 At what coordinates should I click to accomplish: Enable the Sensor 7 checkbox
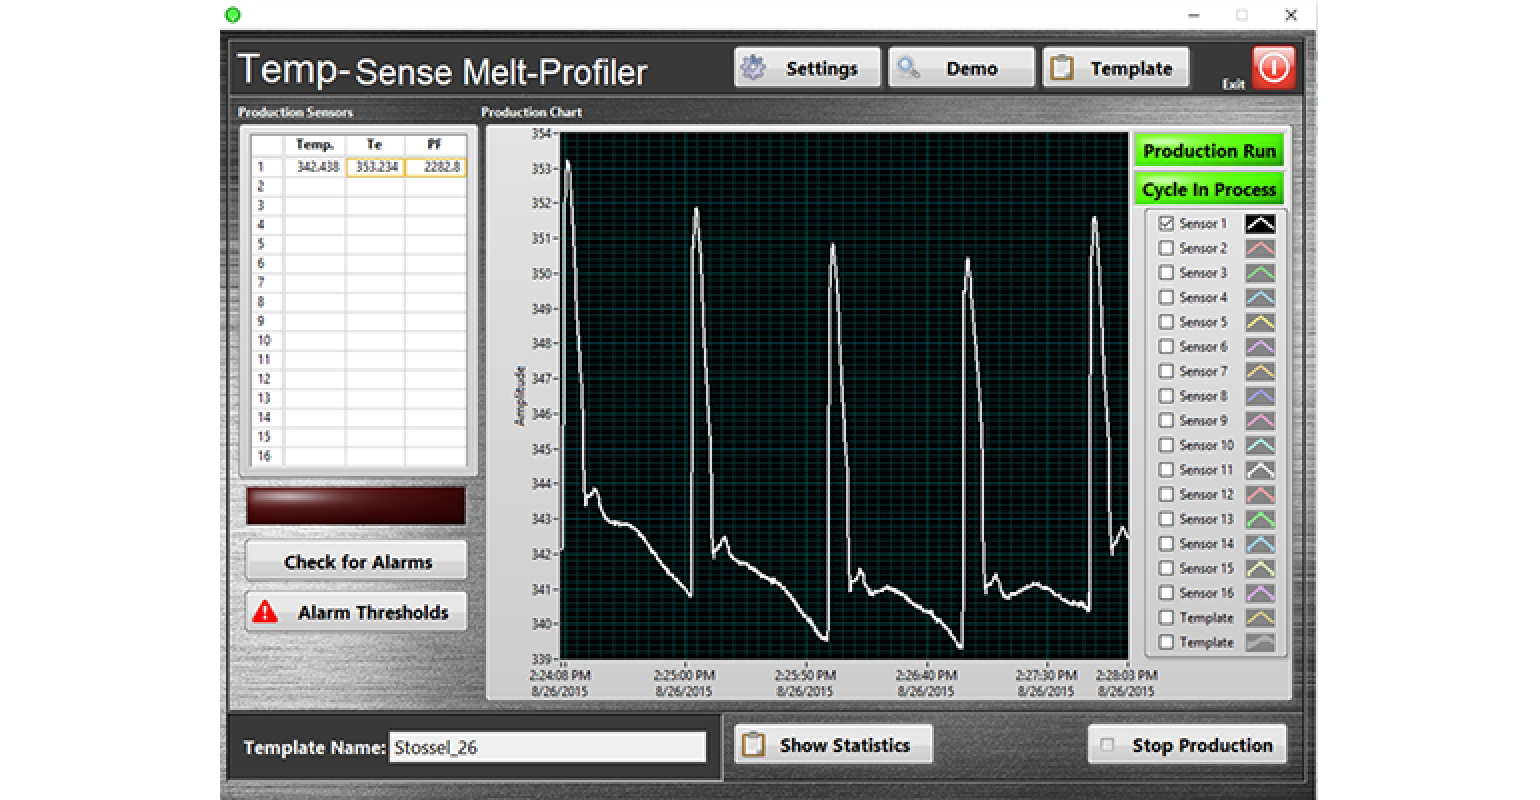click(x=1166, y=372)
